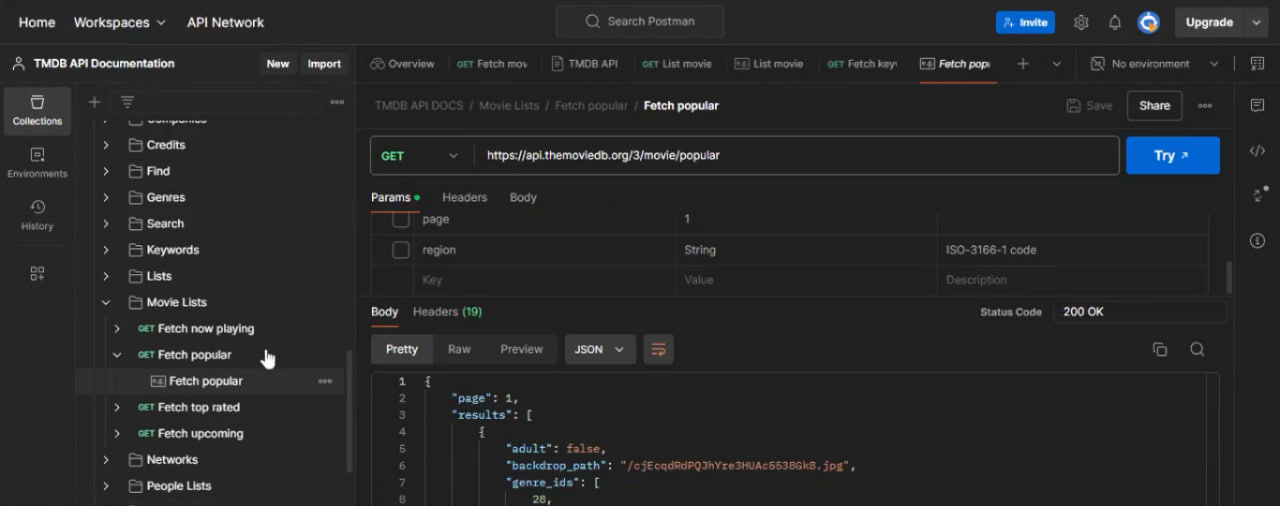
Task: Open options for Fetch popular example
Action: point(325,381)
